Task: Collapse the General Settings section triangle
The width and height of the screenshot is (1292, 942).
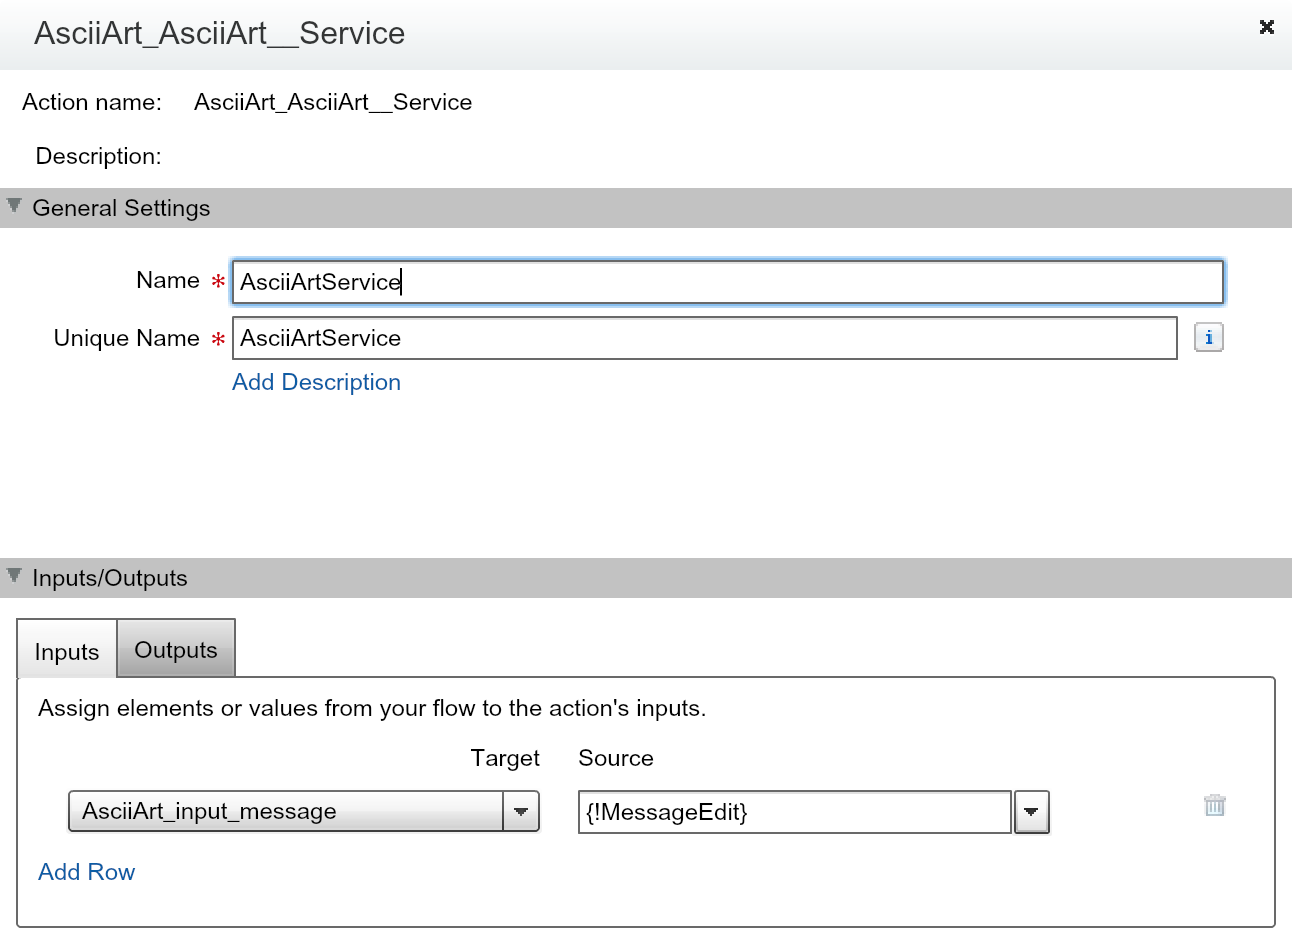Action: 14,205
